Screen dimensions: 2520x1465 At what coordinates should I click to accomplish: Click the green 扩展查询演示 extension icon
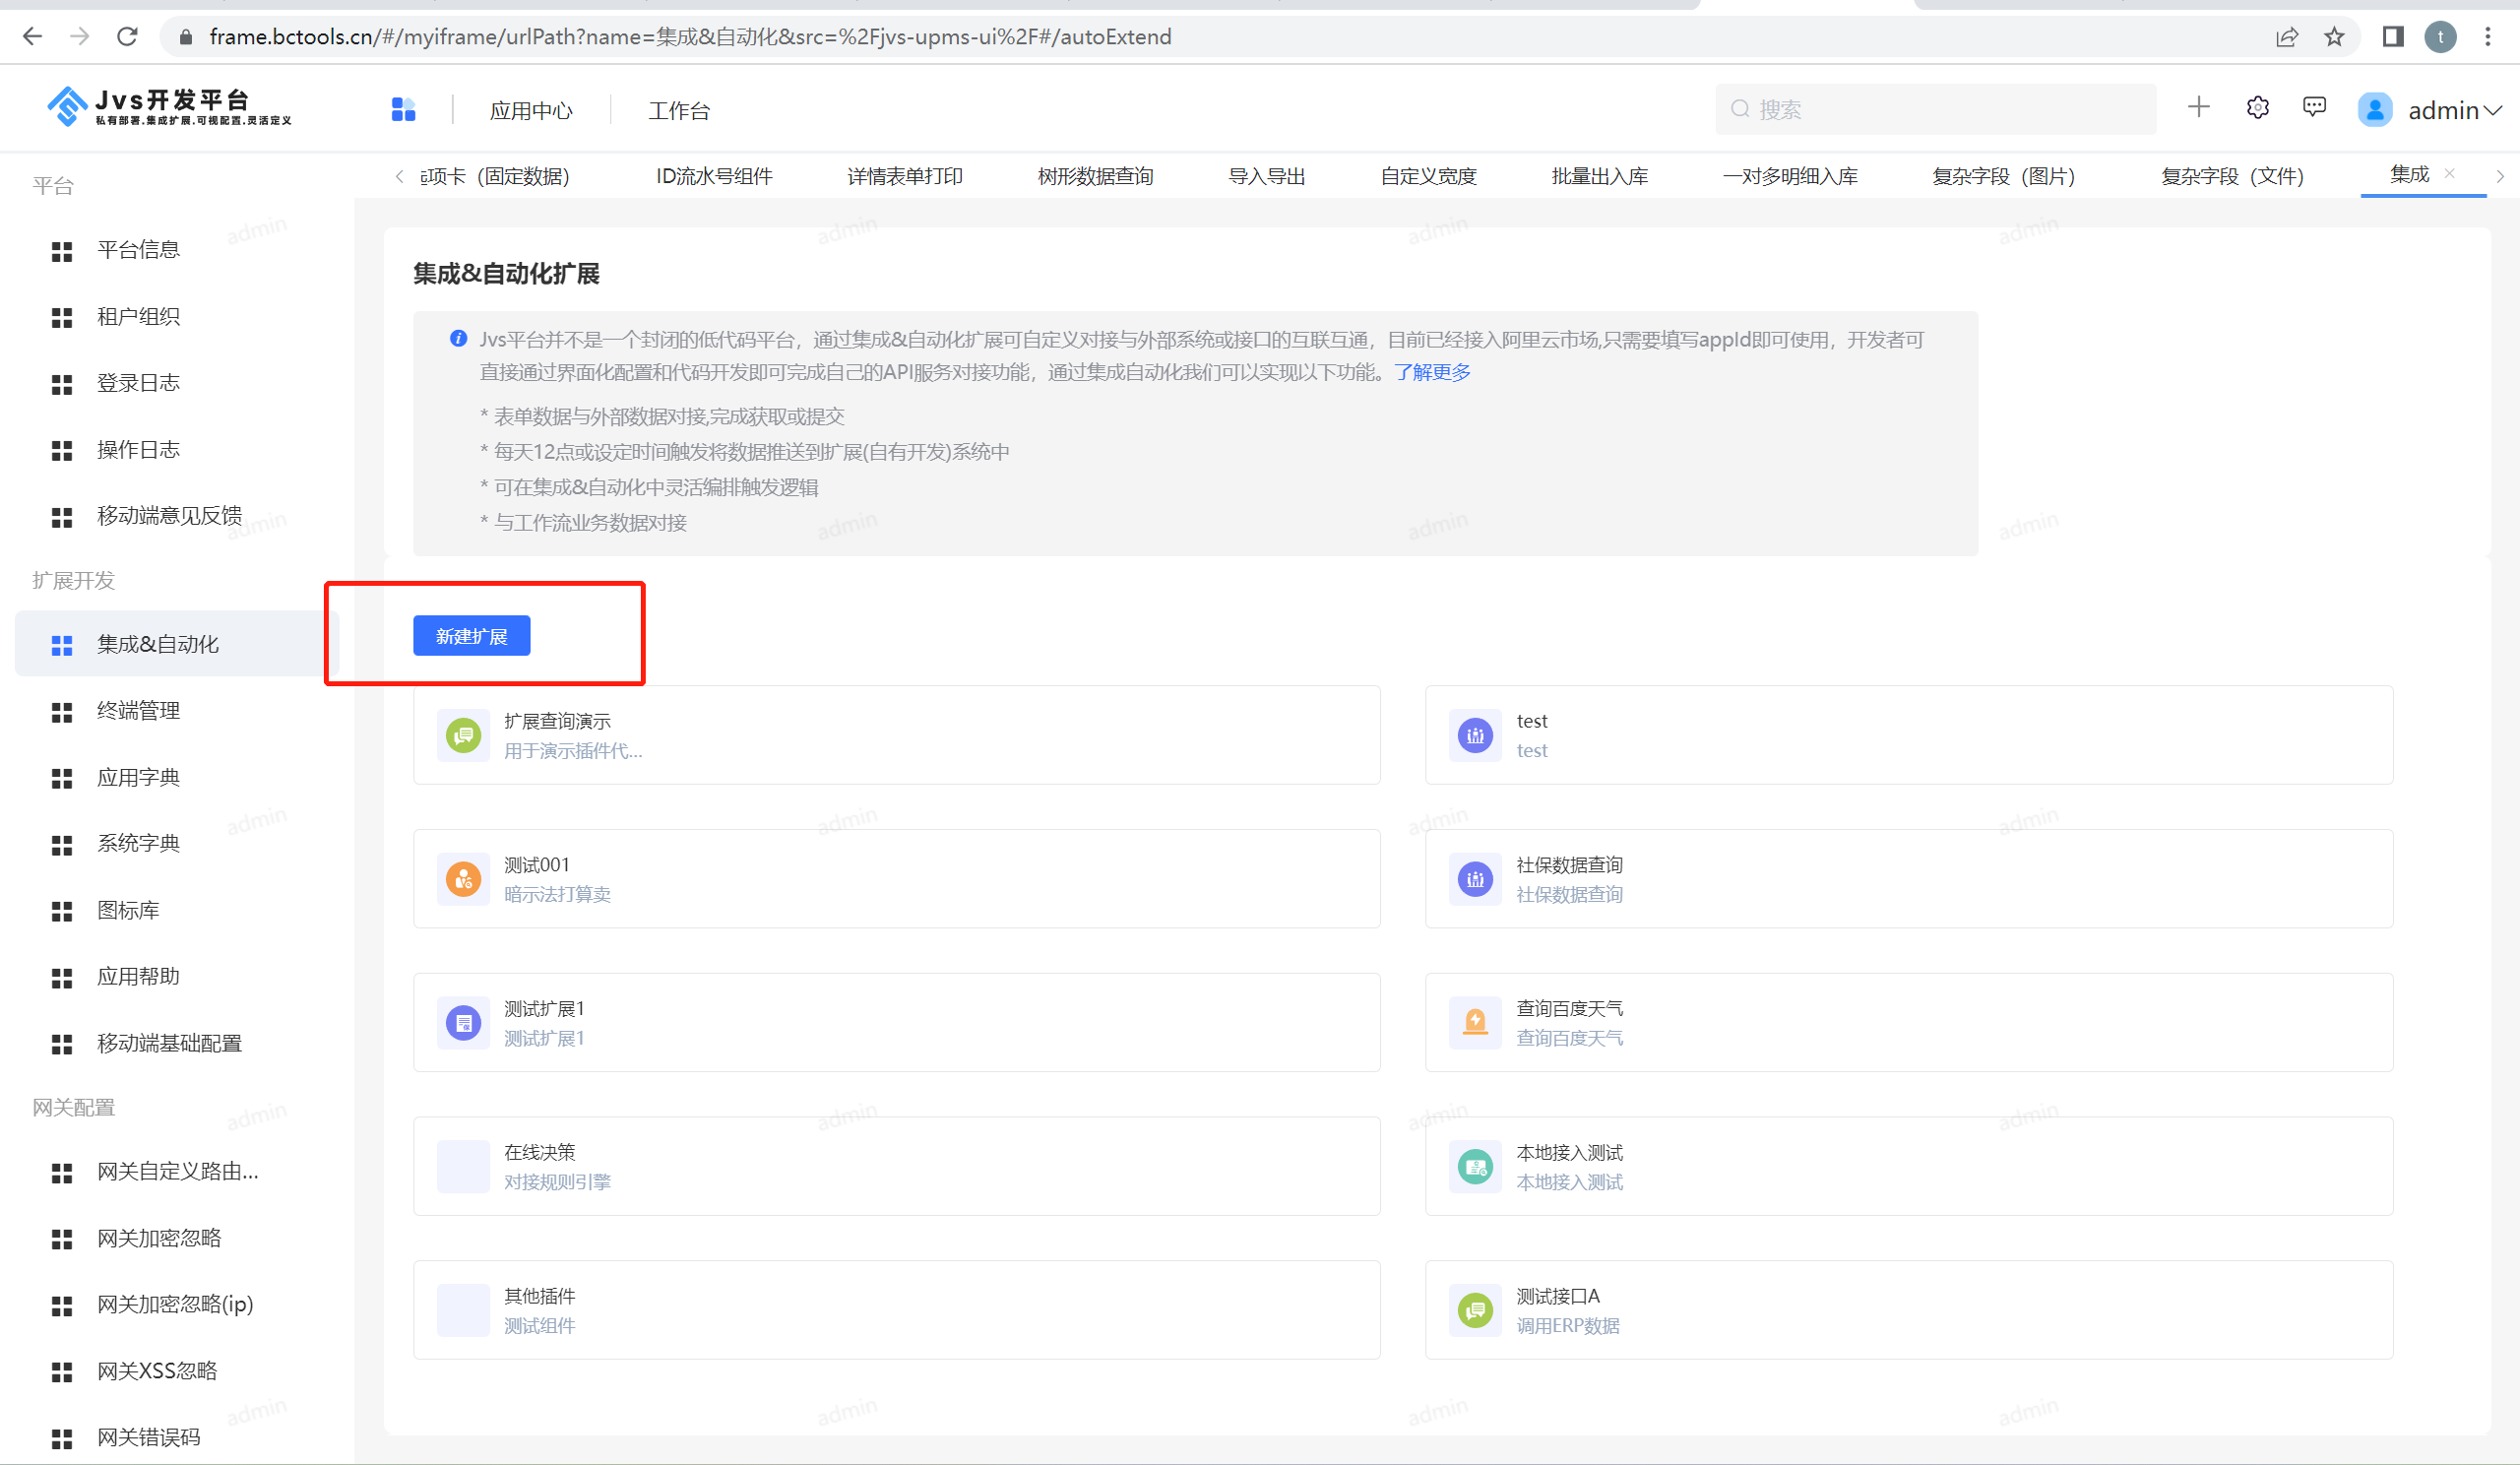point(463,736)
